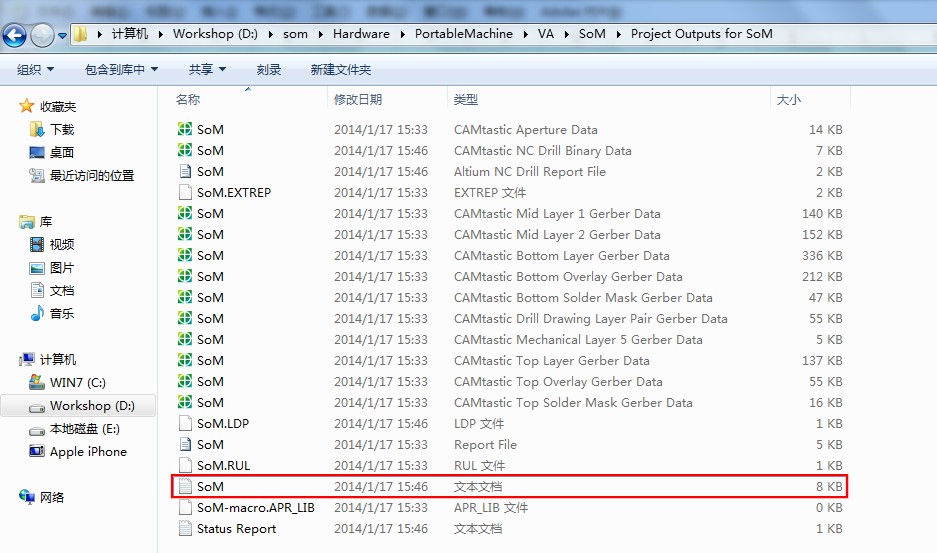This screenshot has width=937, height=553.
Task: Expand the 包含到库中 dropdown
Action: (x=122, y=69)
